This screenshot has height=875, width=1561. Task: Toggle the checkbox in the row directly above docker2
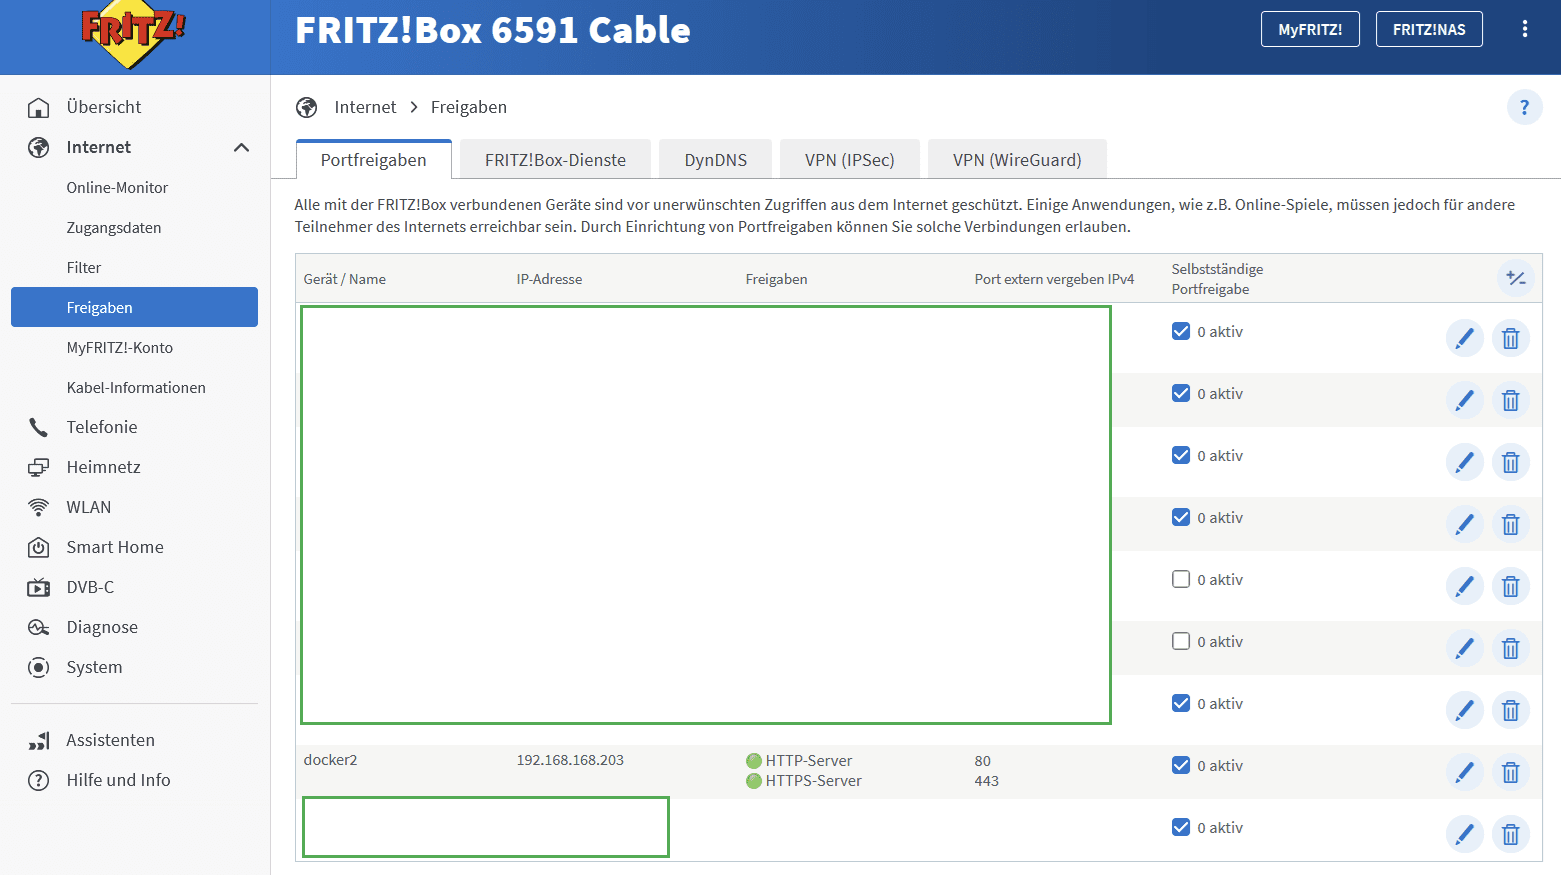tap(1181, 703)
